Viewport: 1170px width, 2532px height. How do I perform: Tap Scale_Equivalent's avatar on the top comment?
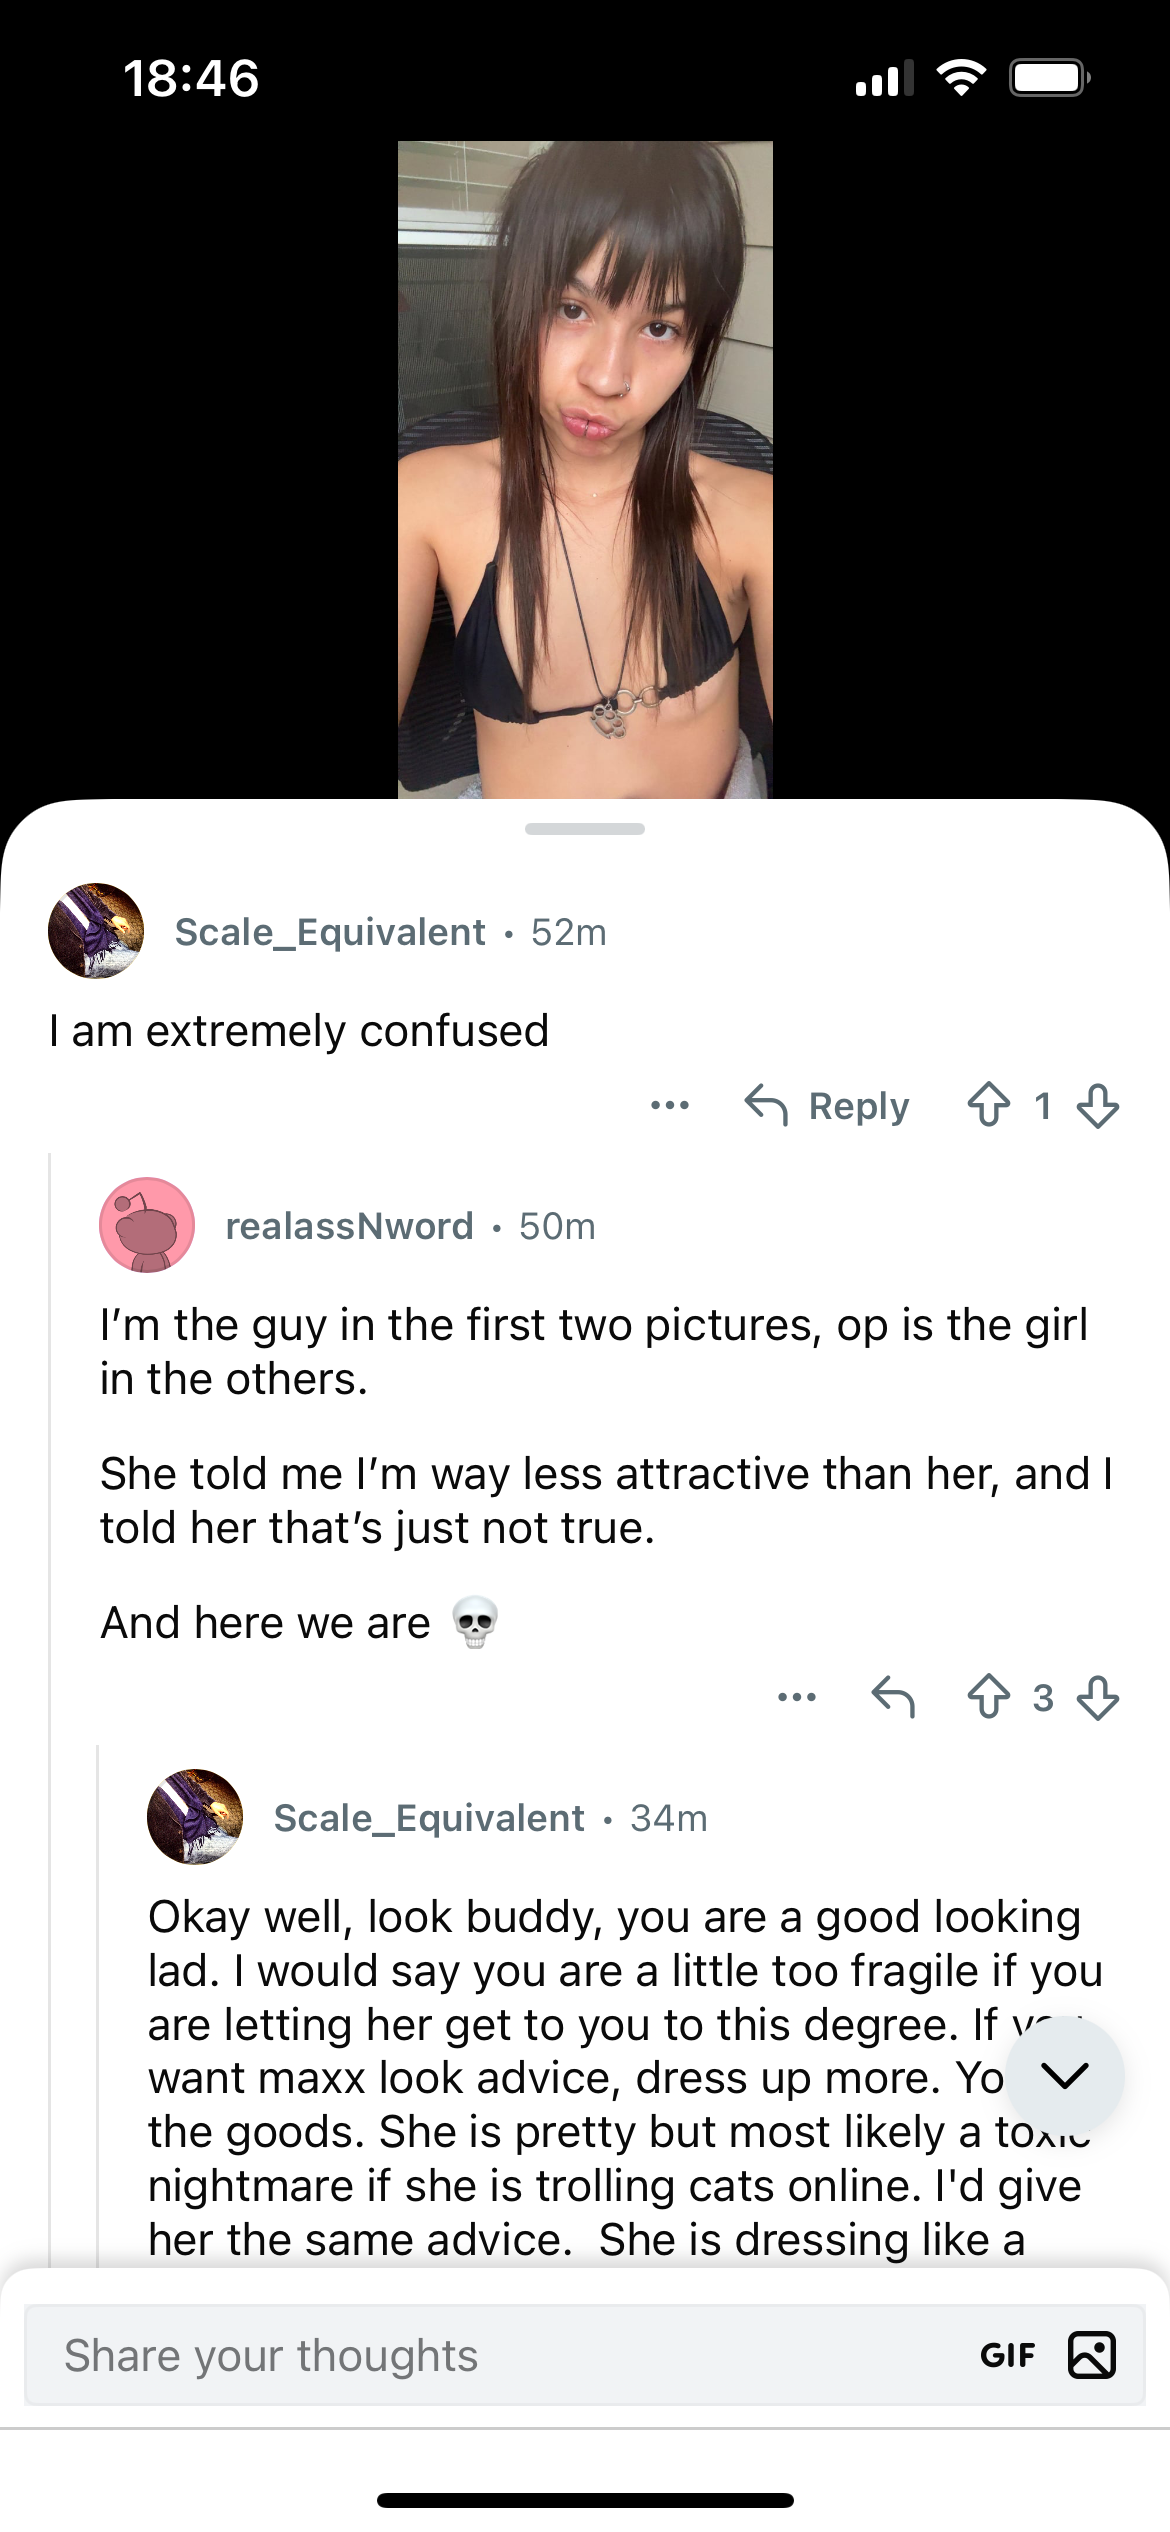click(96, 931)
